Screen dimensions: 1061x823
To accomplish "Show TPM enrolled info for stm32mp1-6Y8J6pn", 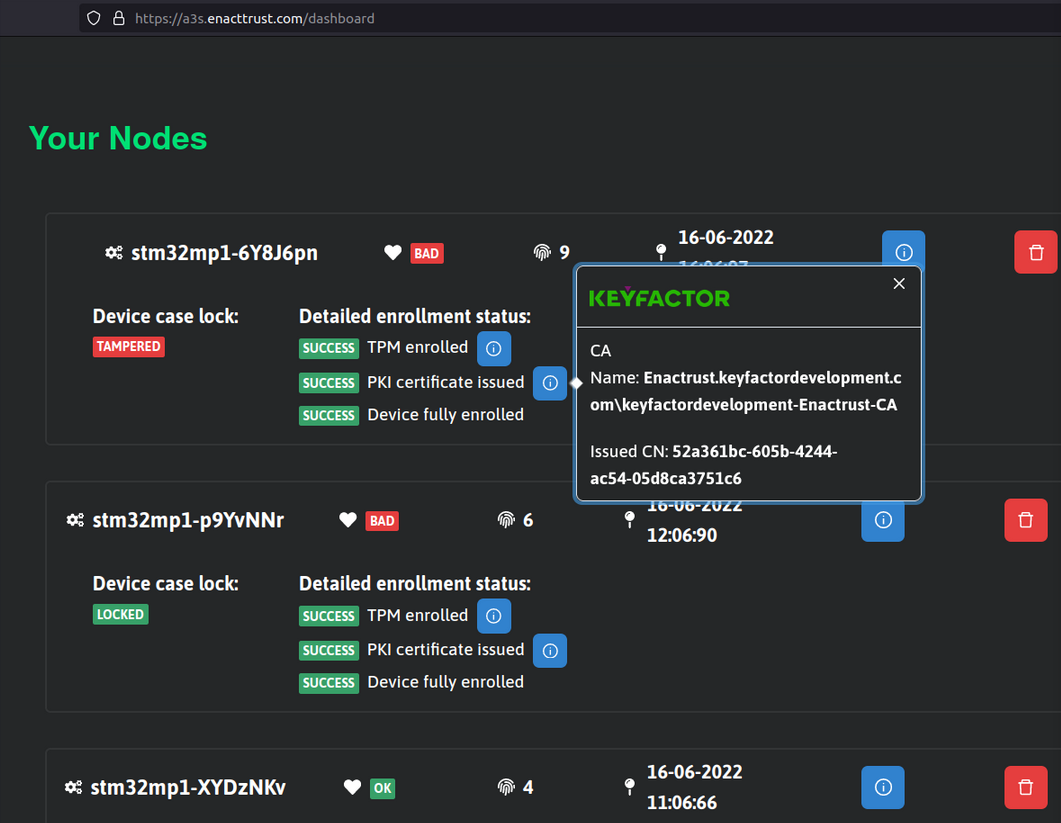I will coord(493,349).
